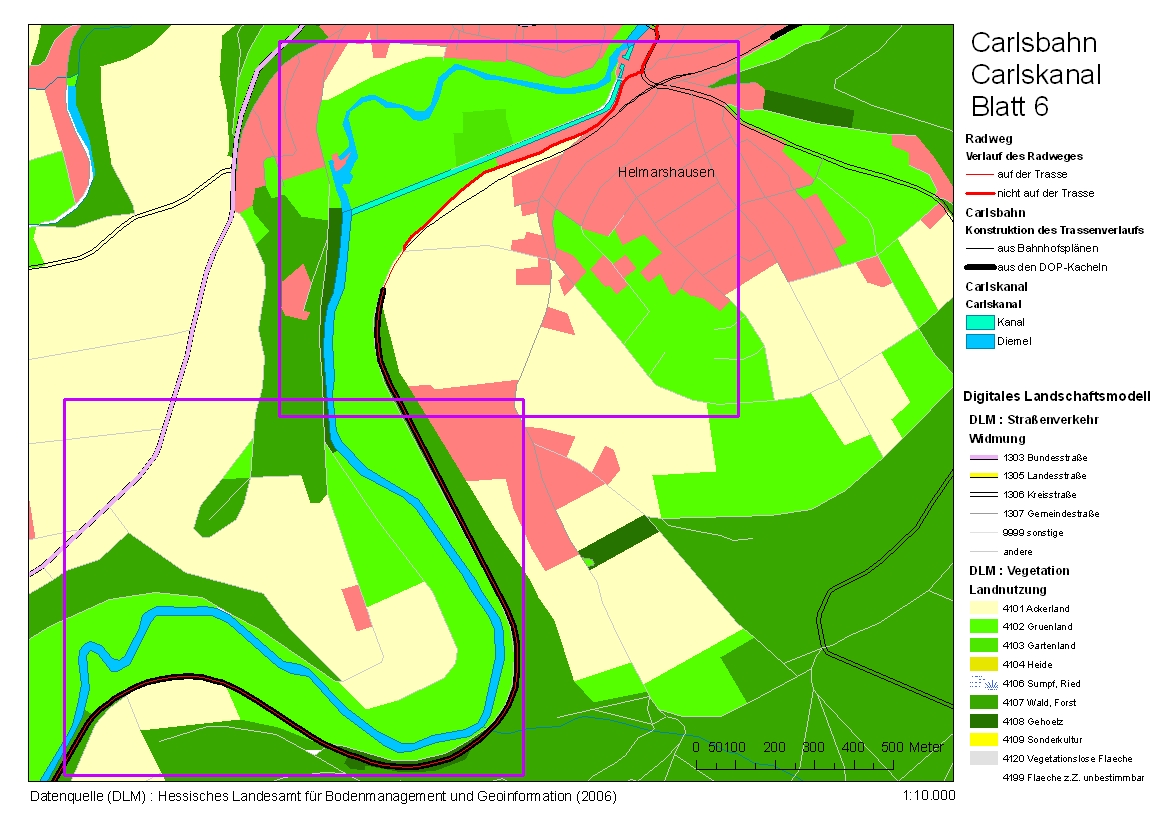
Task: Click the Helmarshausen label on the map
Action: (x=666, y=172)
